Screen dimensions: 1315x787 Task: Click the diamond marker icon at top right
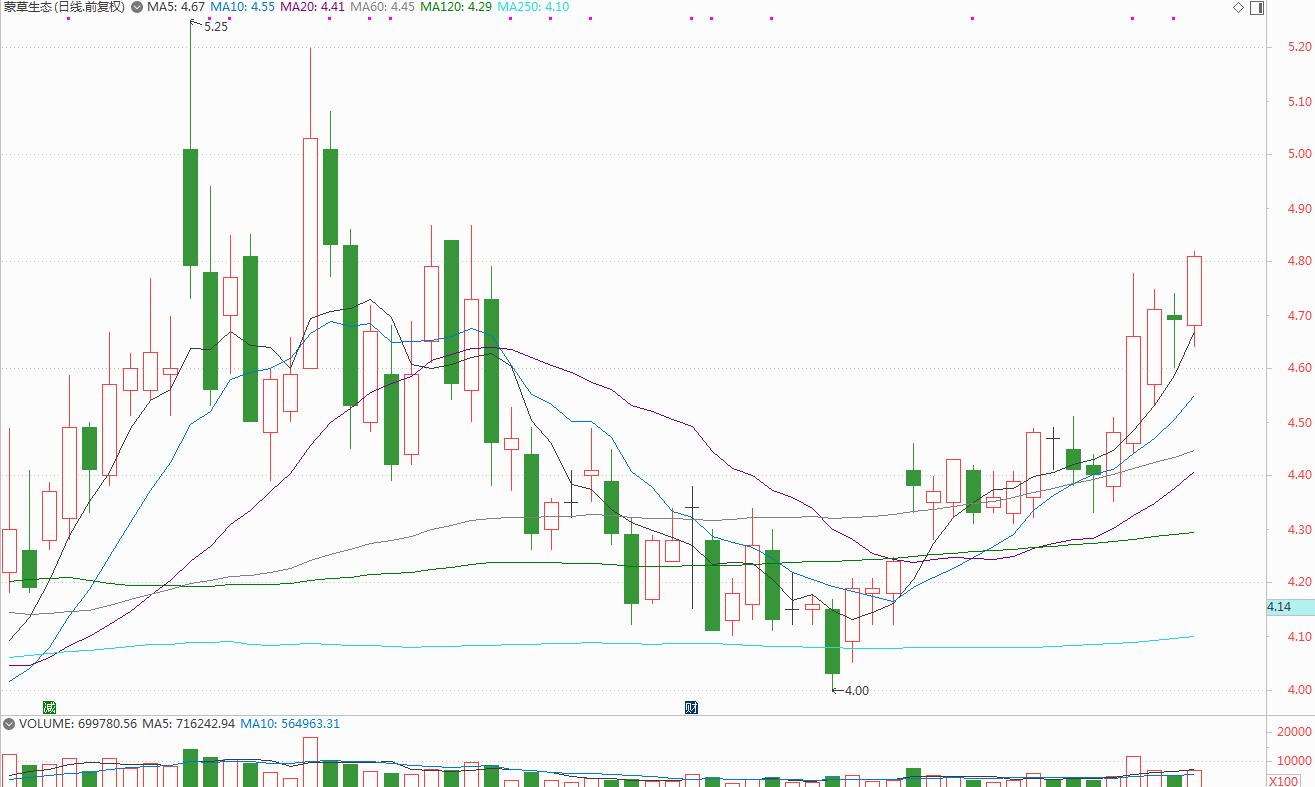1238,7
